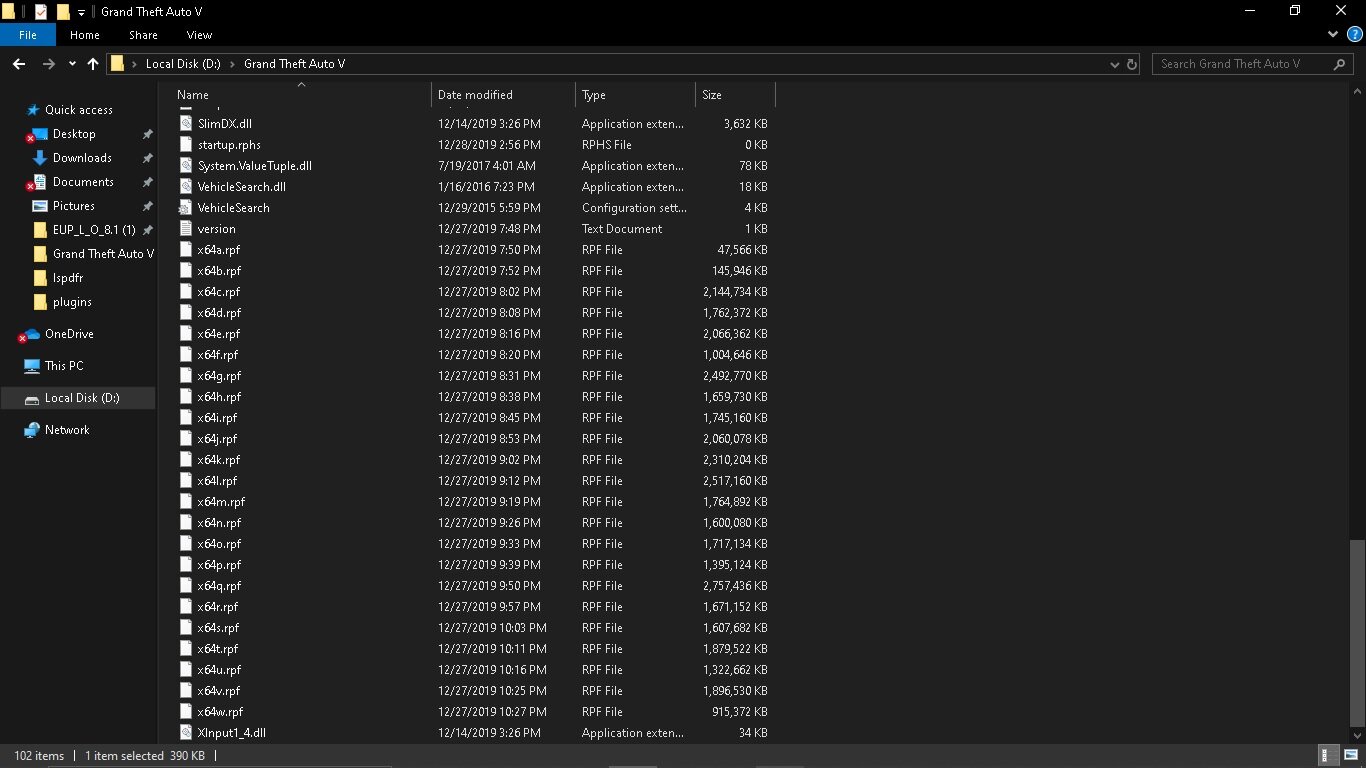Switch to the Home ribbon tab

(85, 35)
